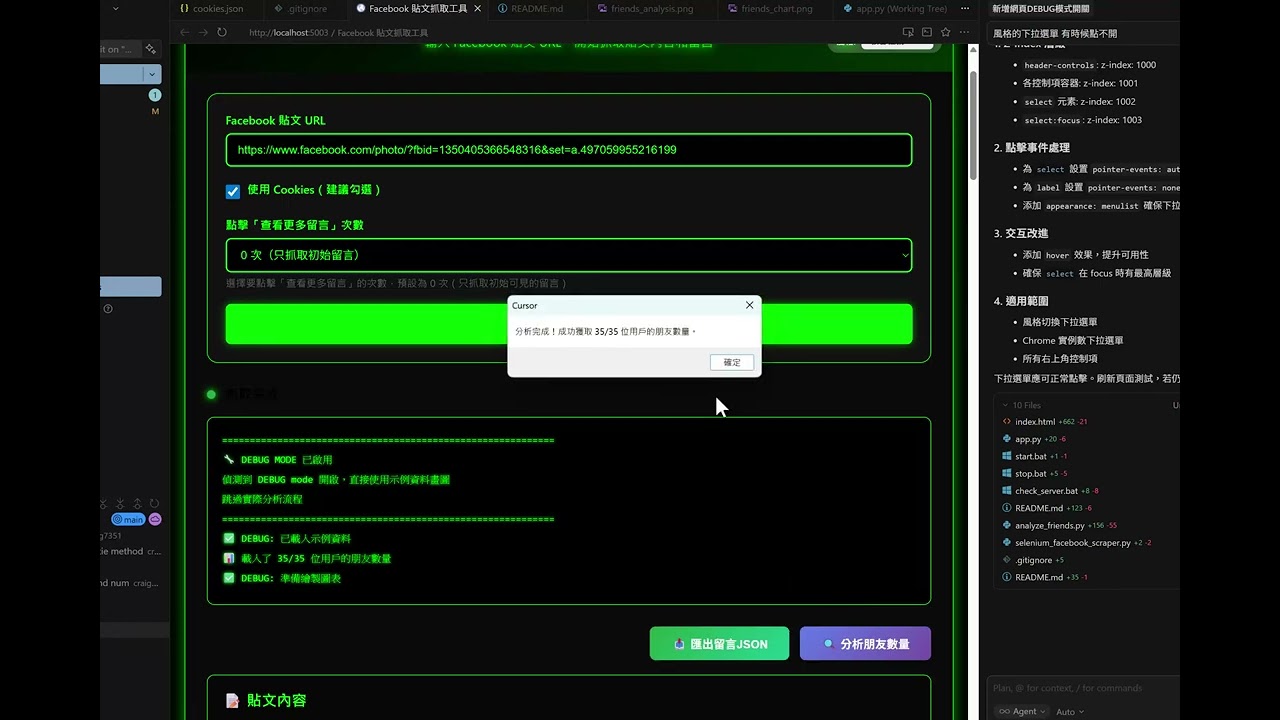Open the editor tabs overflow menu

click(x=965, y=8)
